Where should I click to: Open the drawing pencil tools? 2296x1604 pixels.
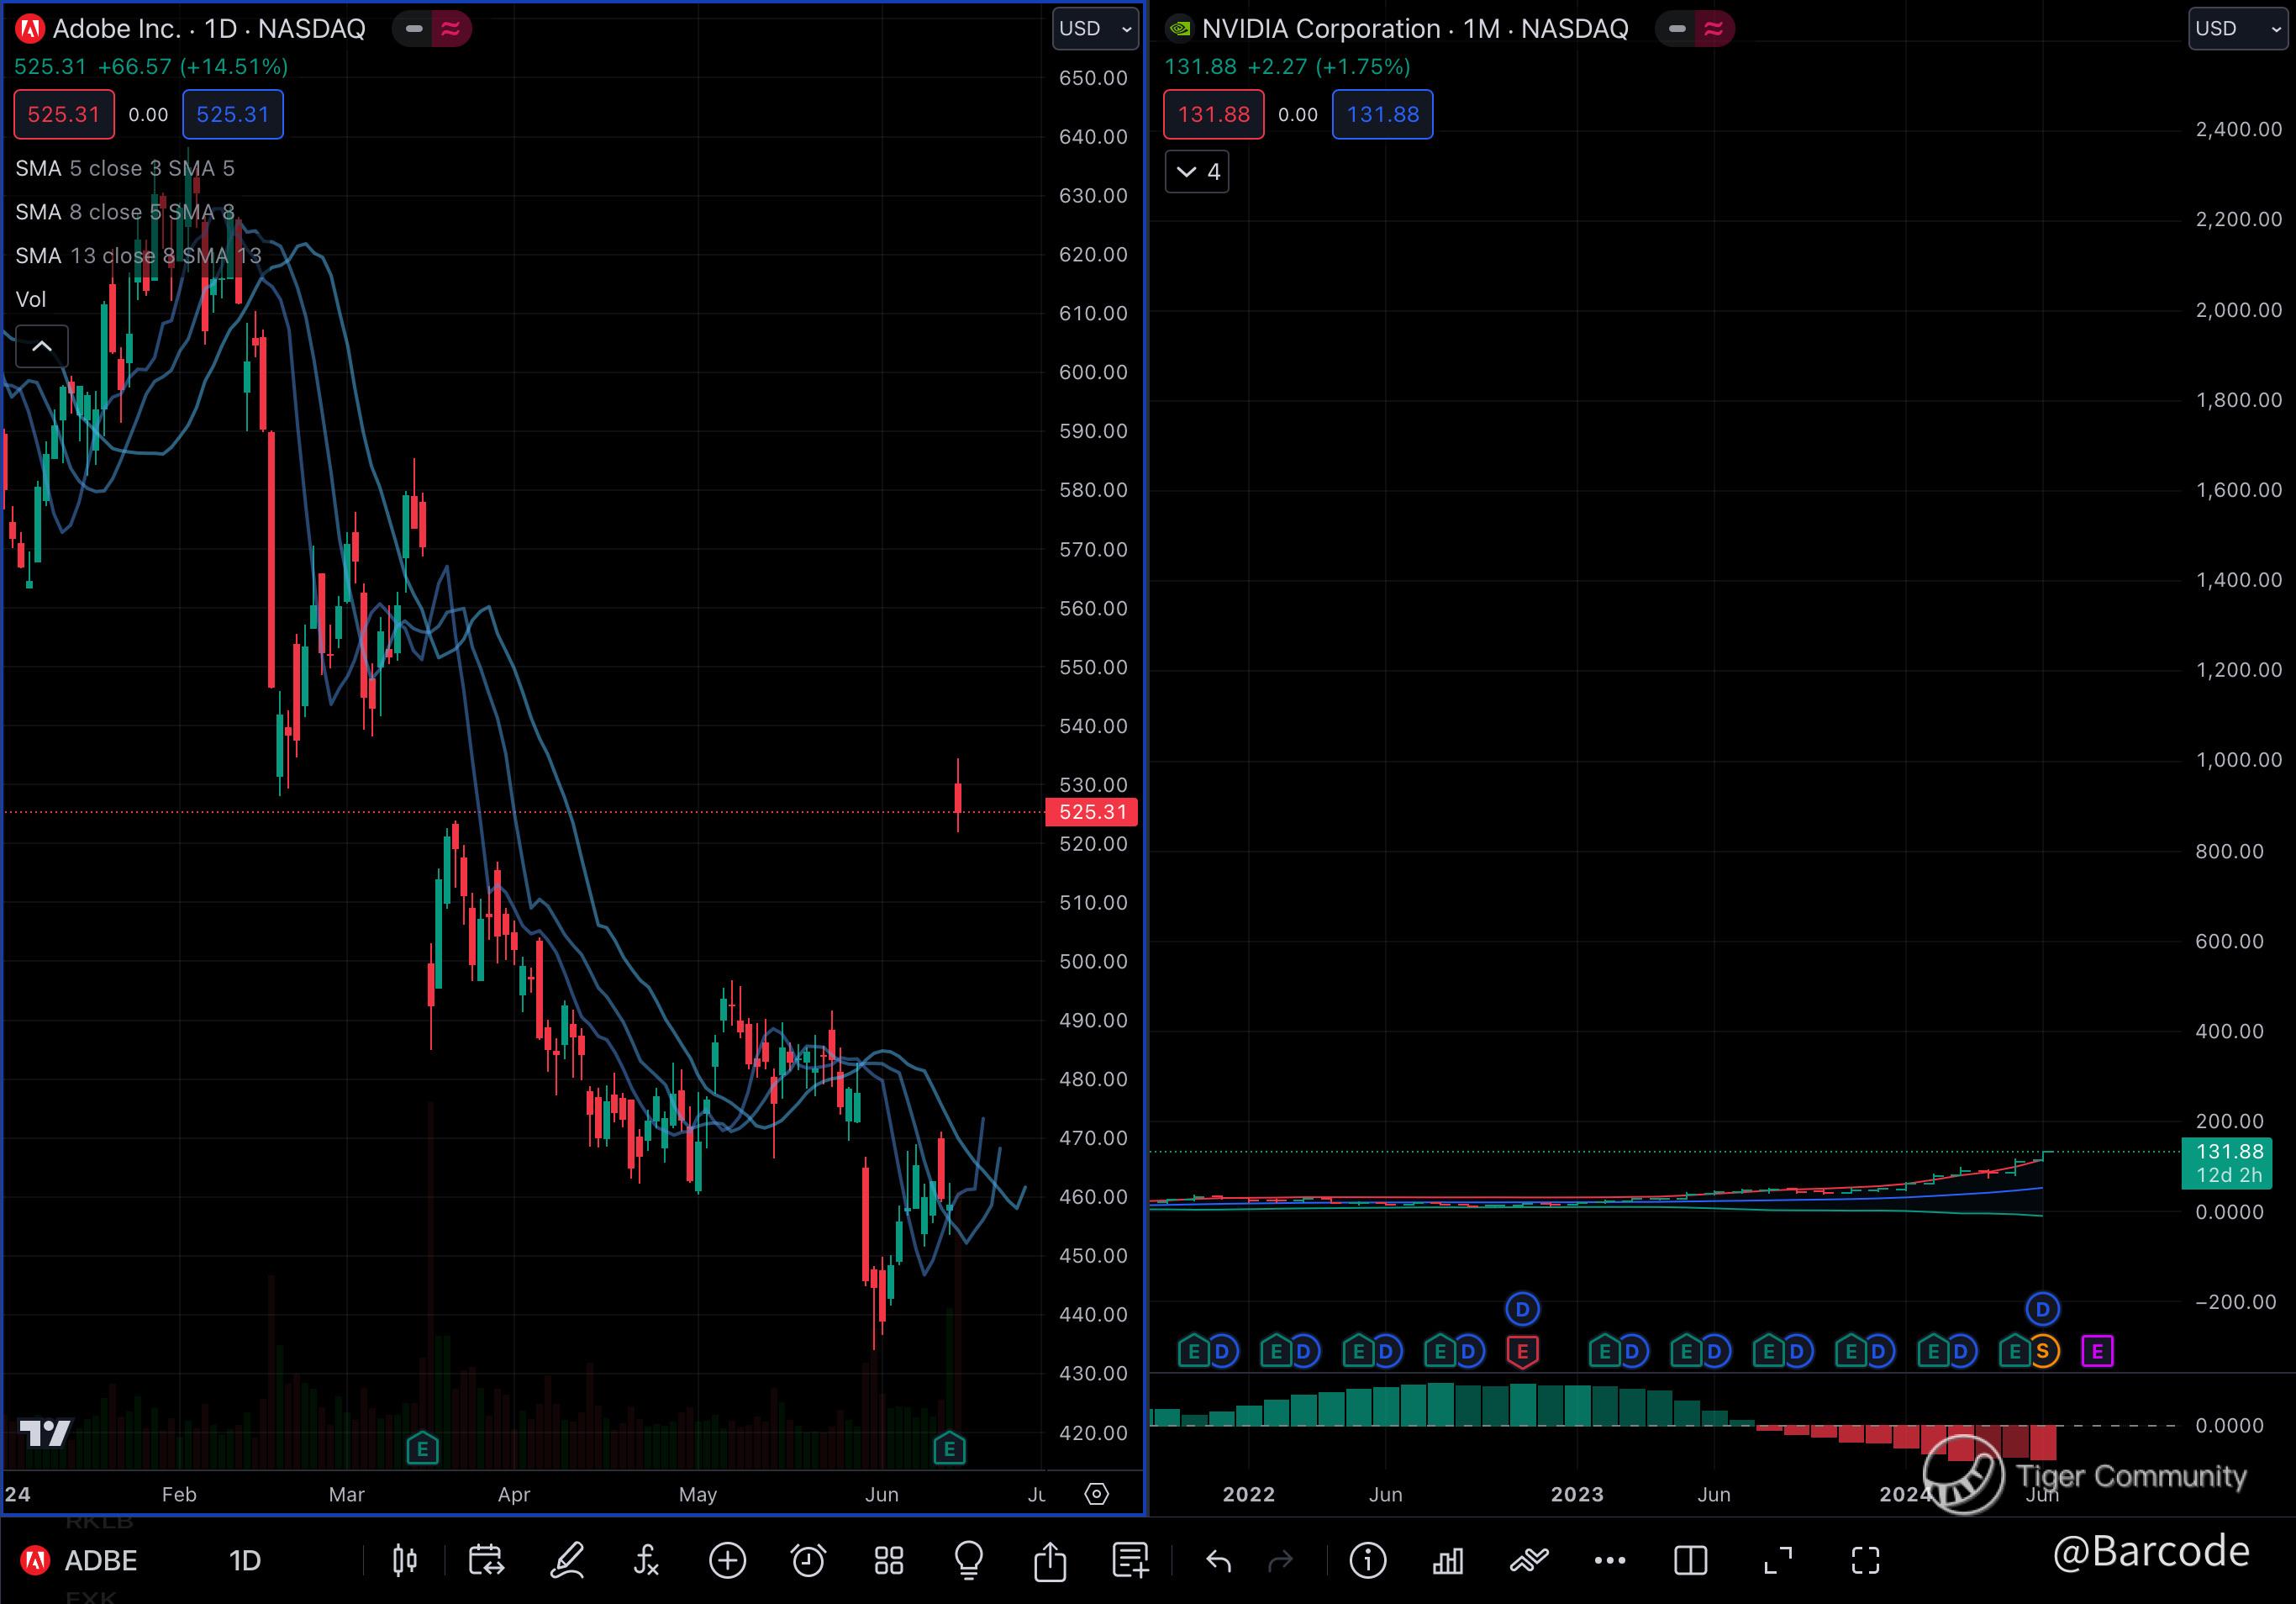pyautogui.click(x=567, y=1560)
